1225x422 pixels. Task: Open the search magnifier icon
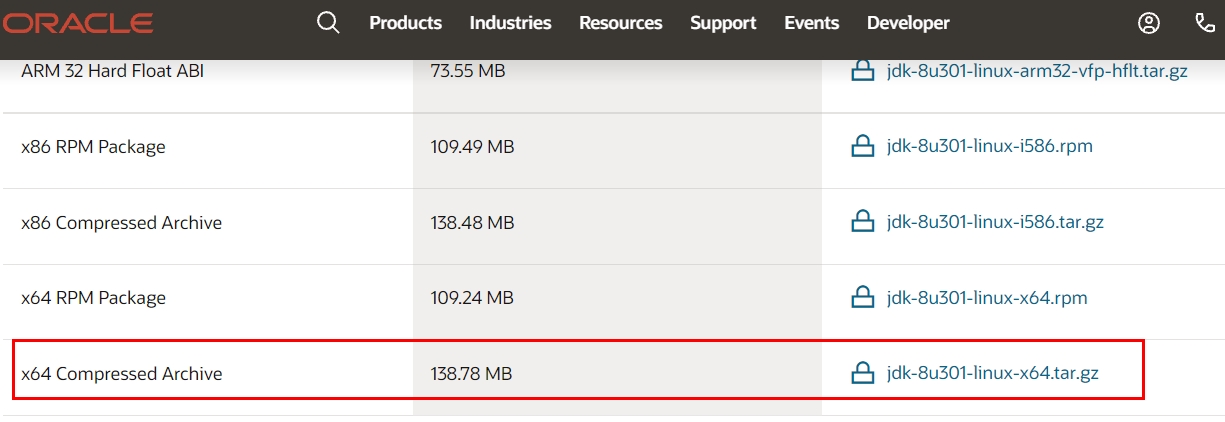pos(328,22)
